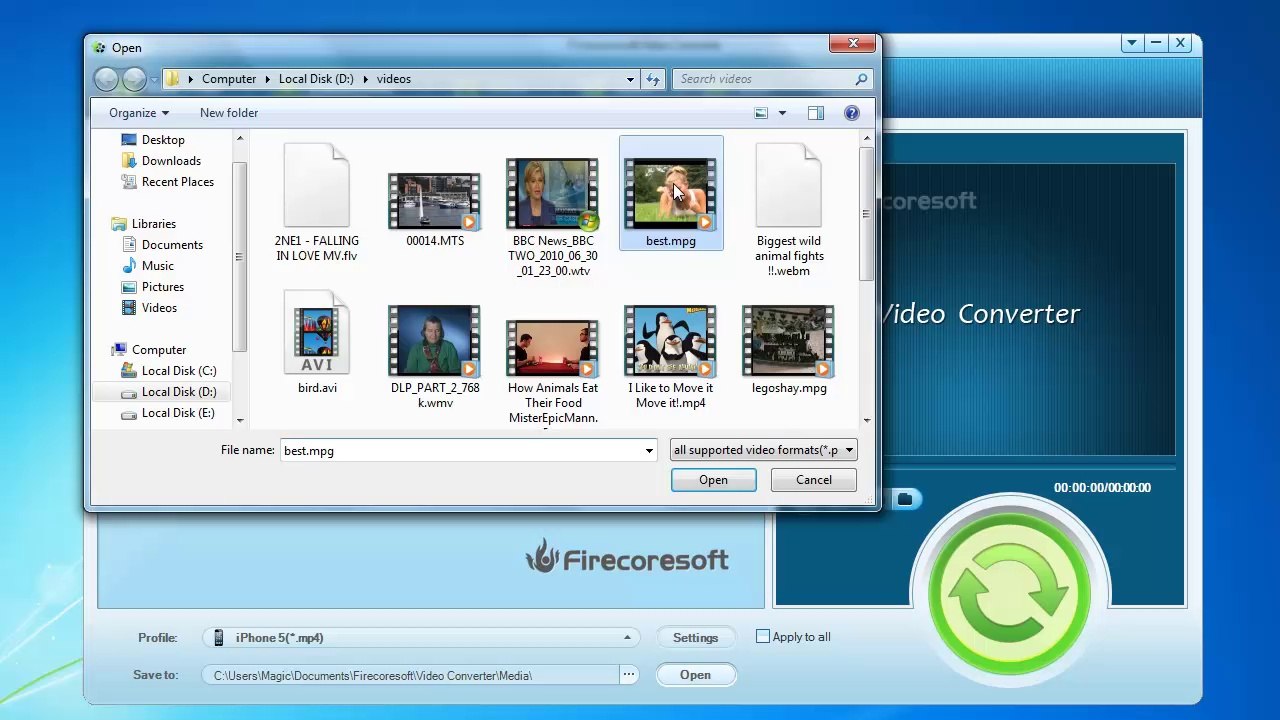This screenshot has width=1280, height=720.
Task: Open the folder icon under the preview
Action: point(904,498)
